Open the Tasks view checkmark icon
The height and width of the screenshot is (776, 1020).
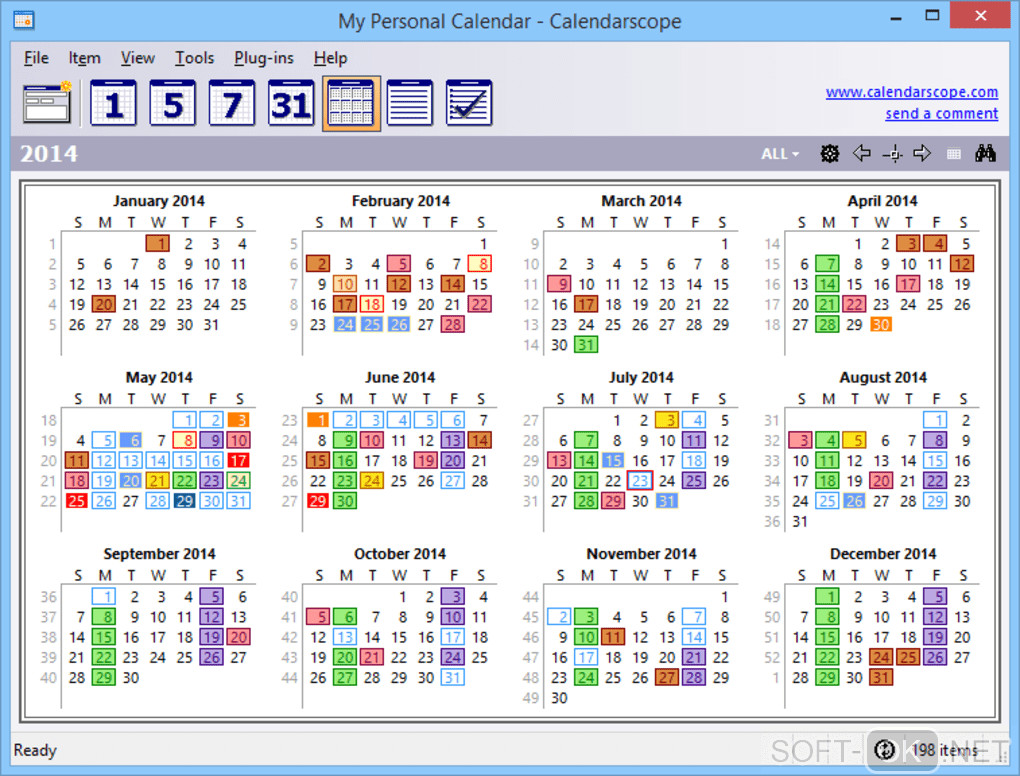click(469, 103)
